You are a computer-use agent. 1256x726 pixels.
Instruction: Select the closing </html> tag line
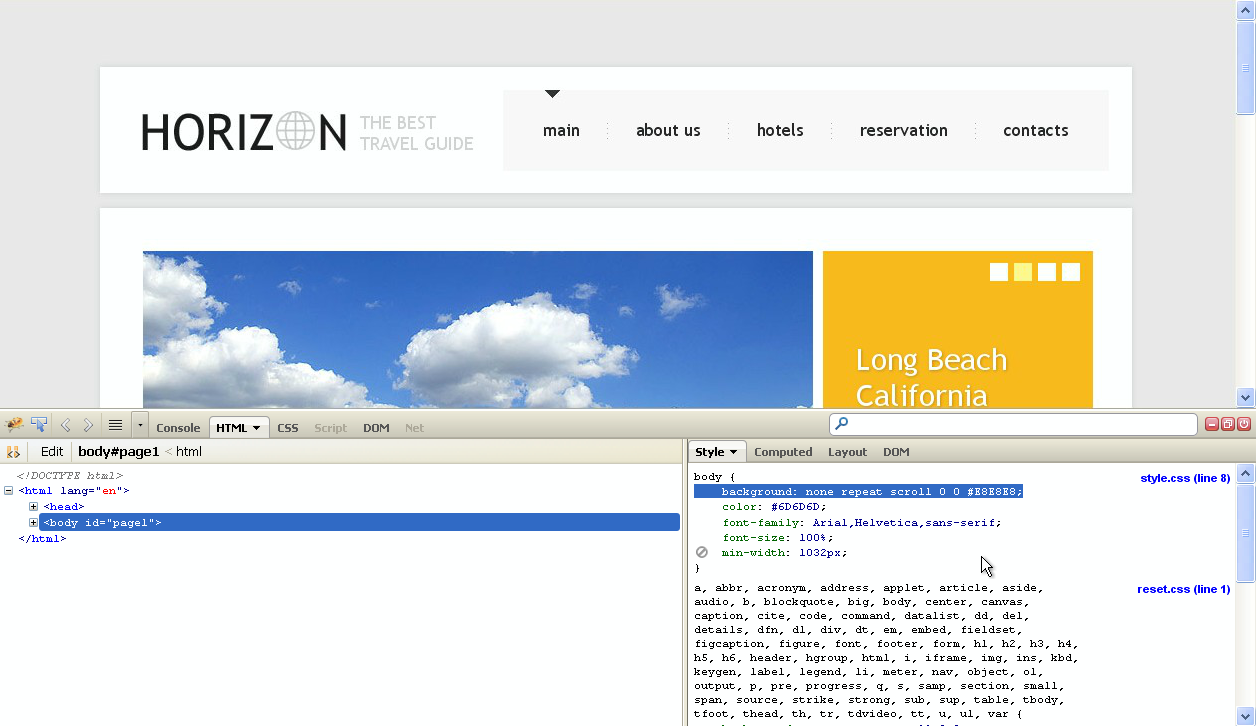tap(42, 538)
